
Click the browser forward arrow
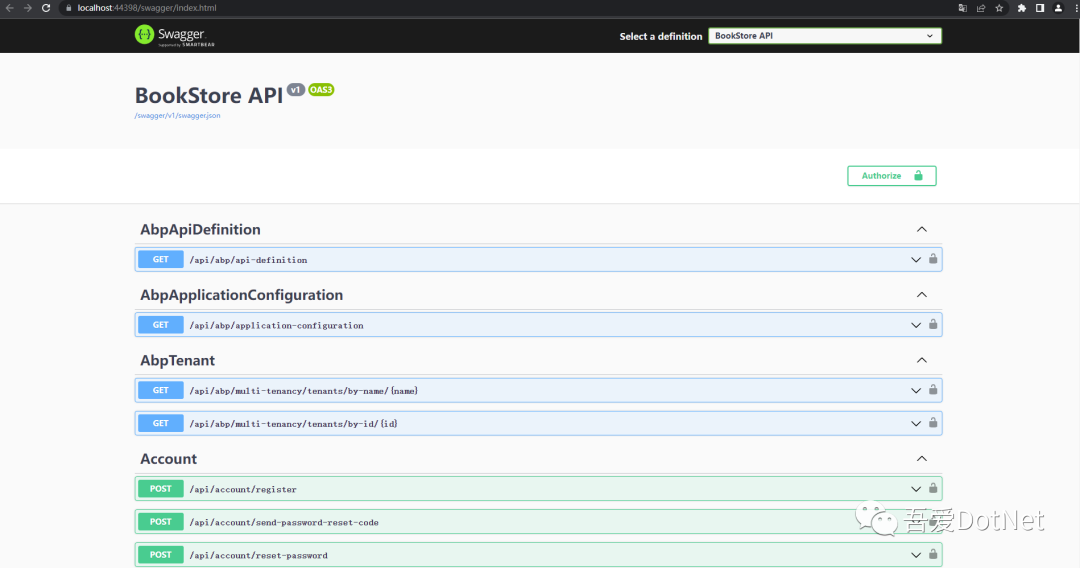click(28, 8)
